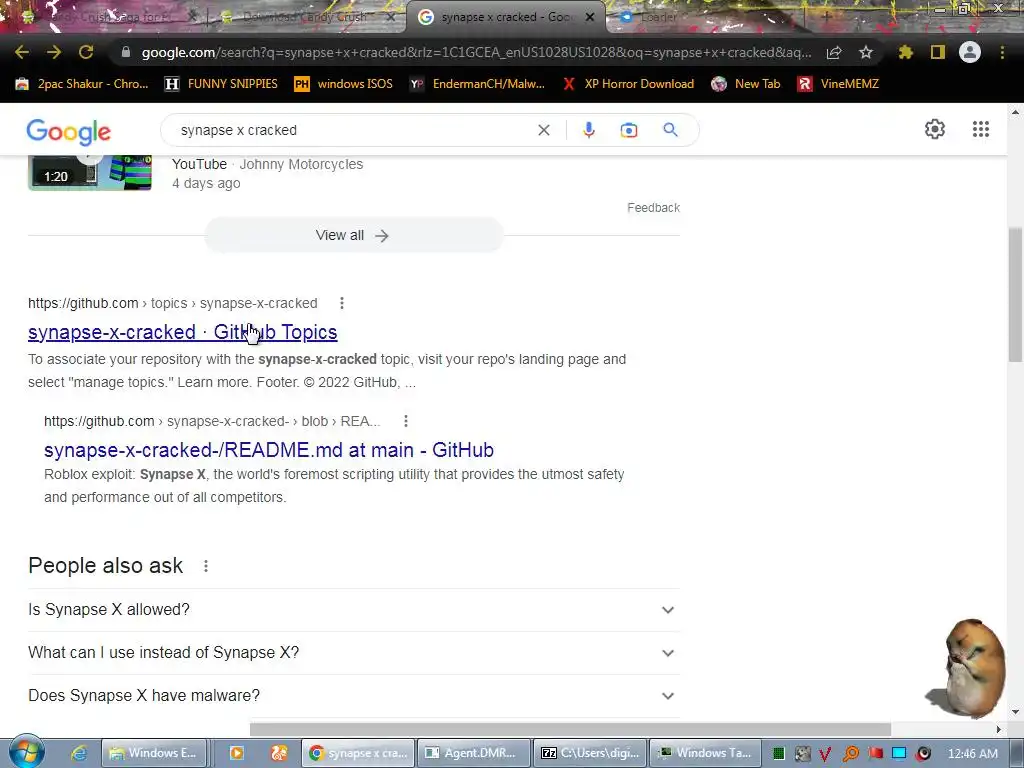The image size is (1024, 768).
Task: Open the 'FUNNY SNIPPIES' bookmark
Action: coord(221,84)
